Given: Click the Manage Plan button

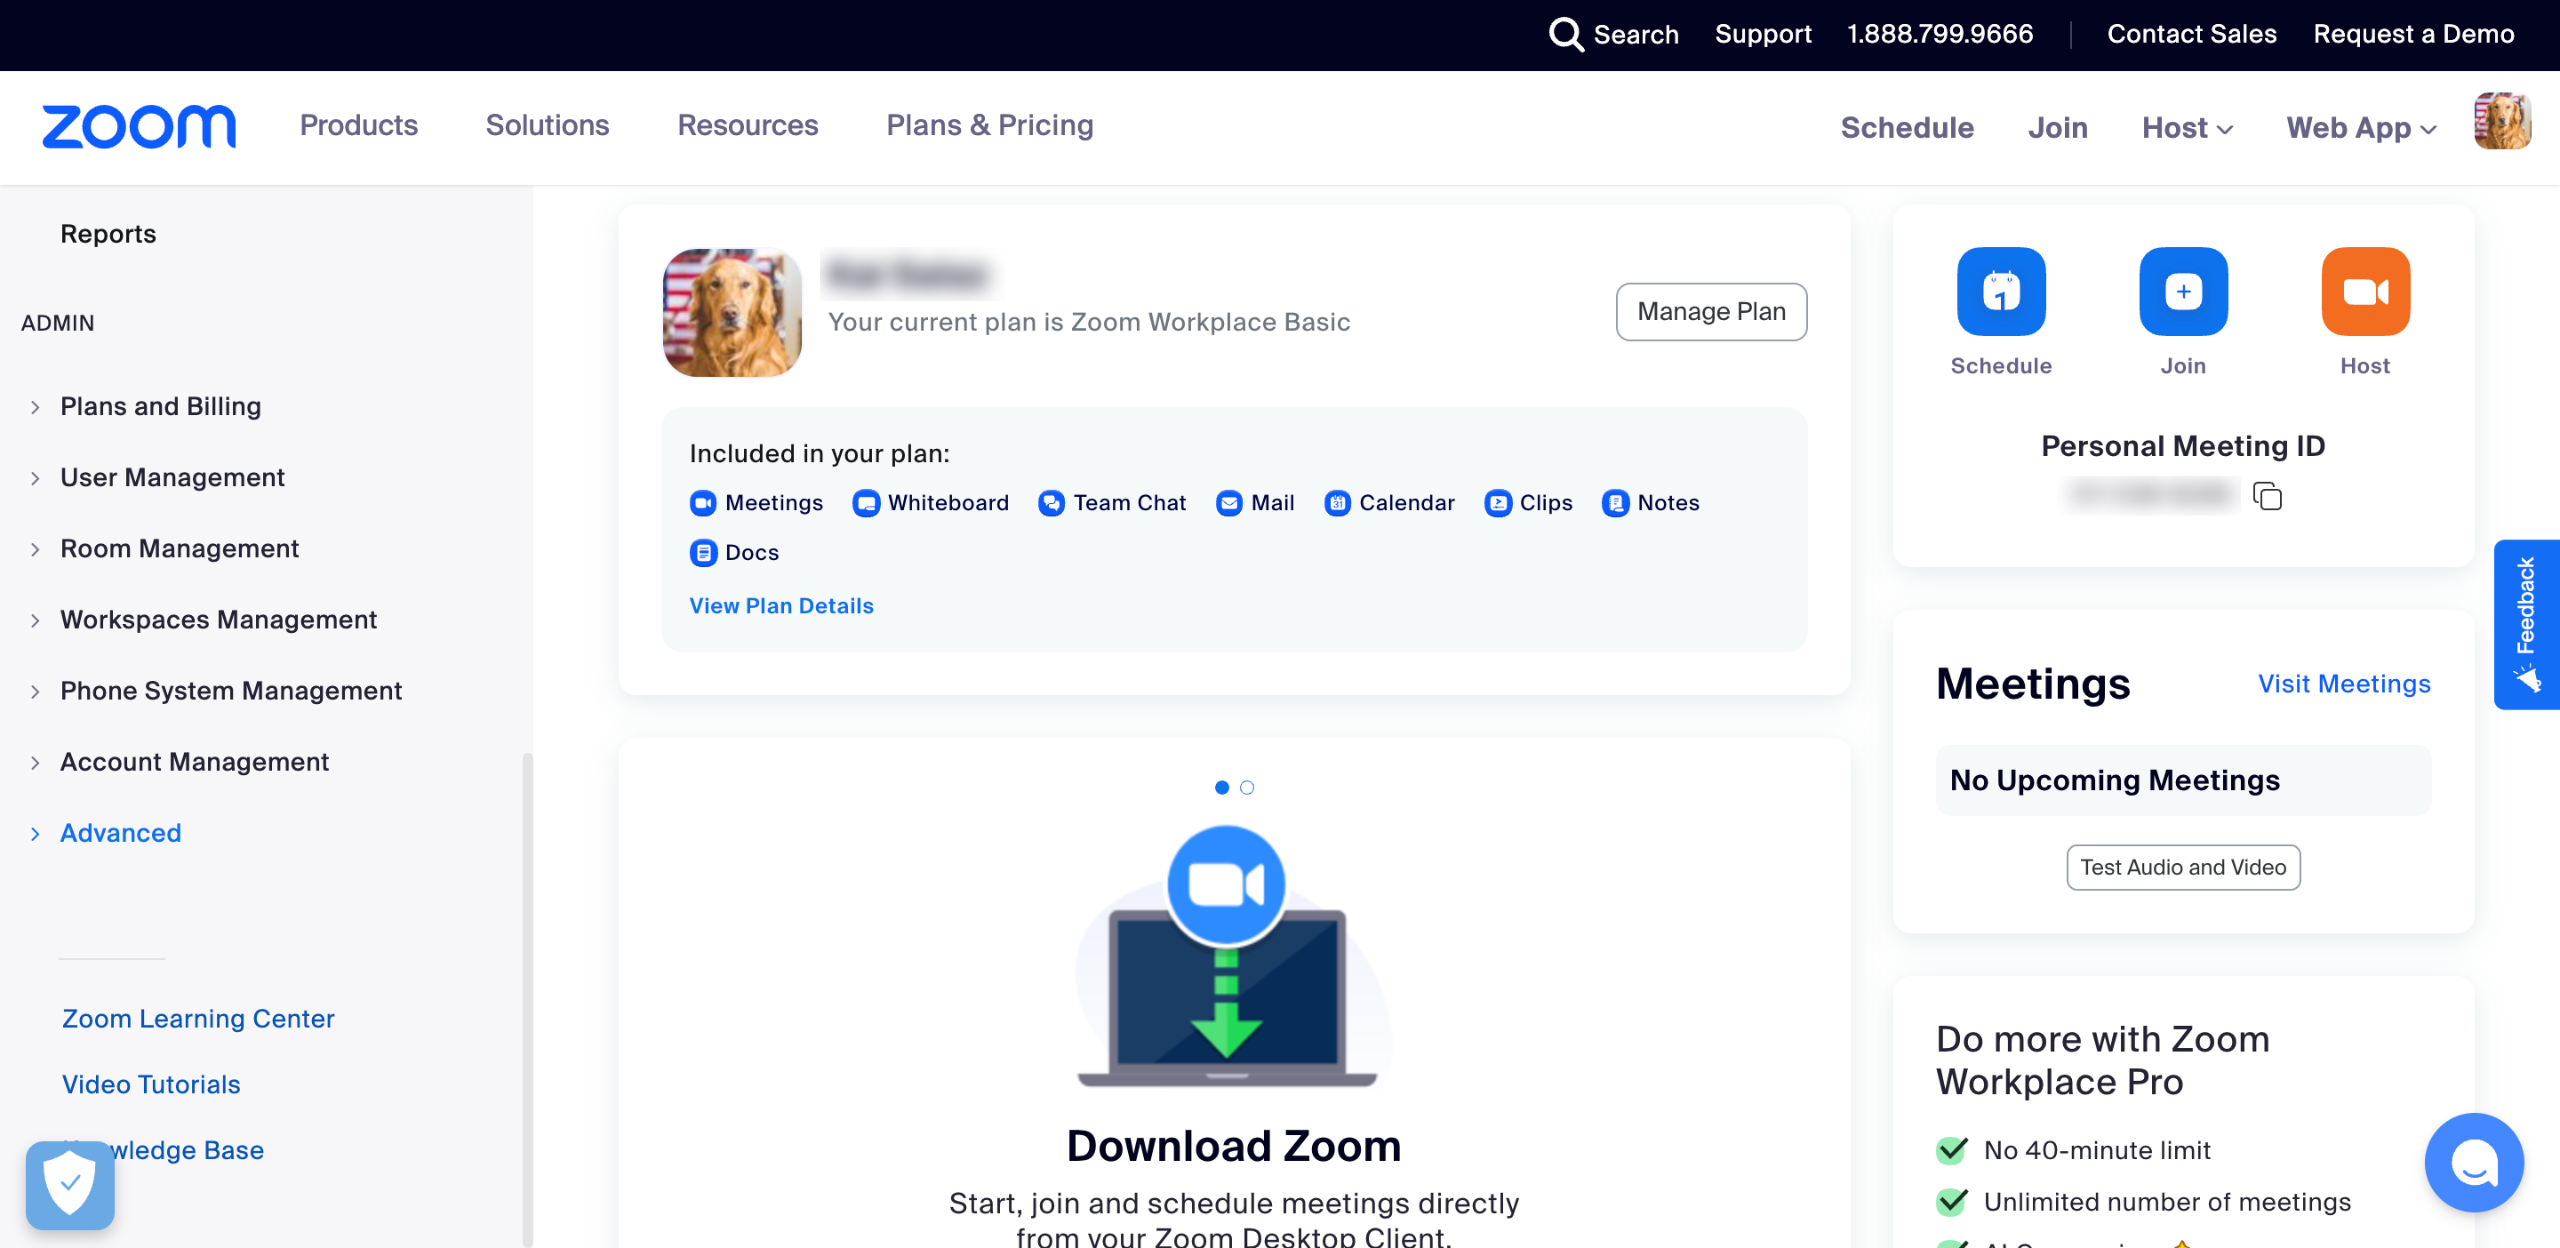Looking at the screenshot, I should pos(1711,312).
